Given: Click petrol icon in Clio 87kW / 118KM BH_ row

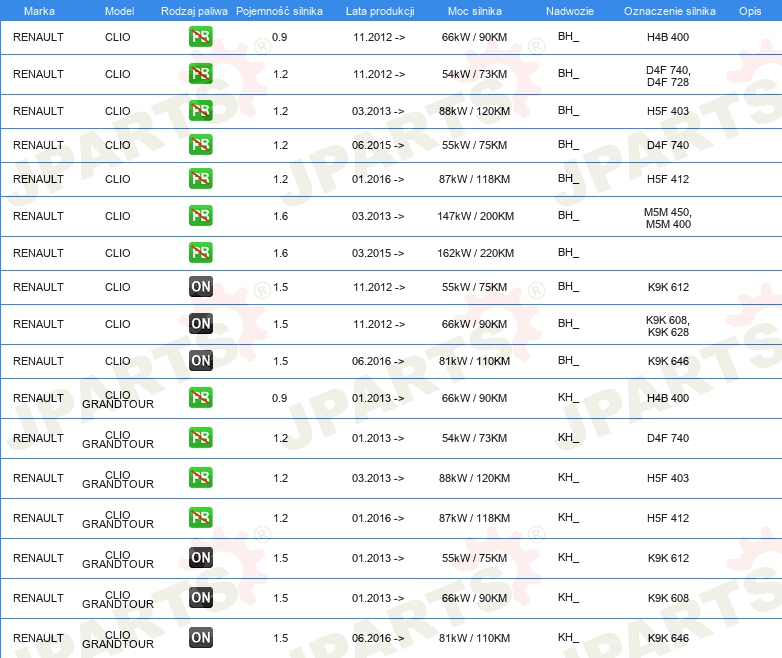Looking at the screenshot, I should point(200,178).
